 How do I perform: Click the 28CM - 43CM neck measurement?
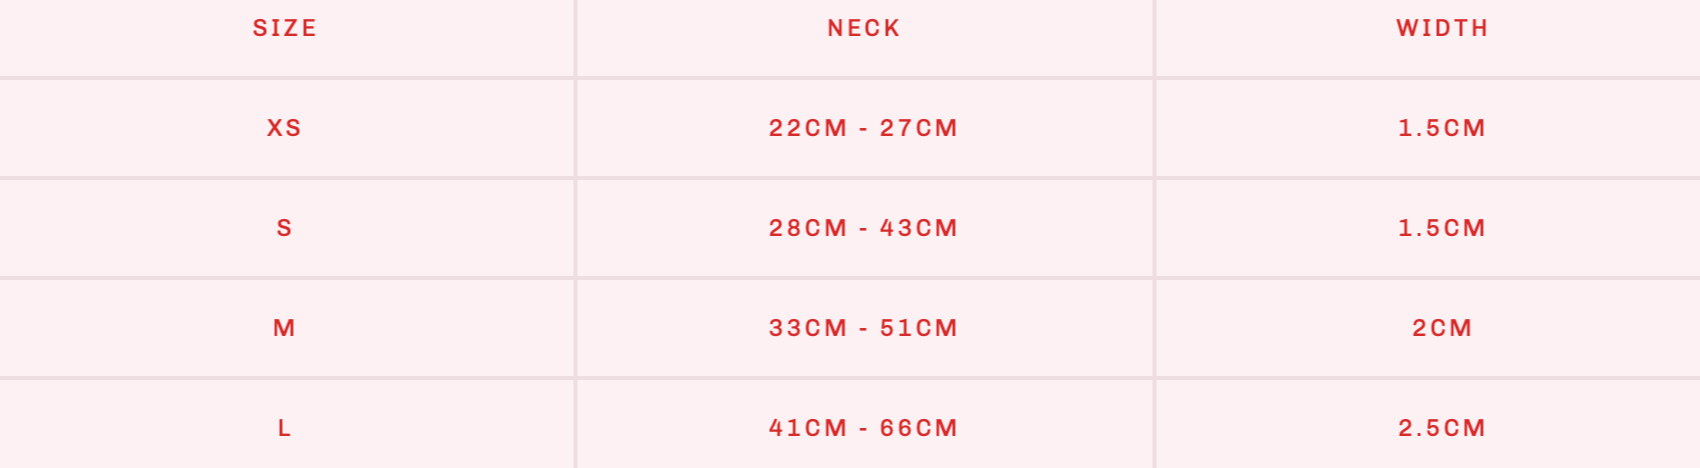click(x=864, y=228)
